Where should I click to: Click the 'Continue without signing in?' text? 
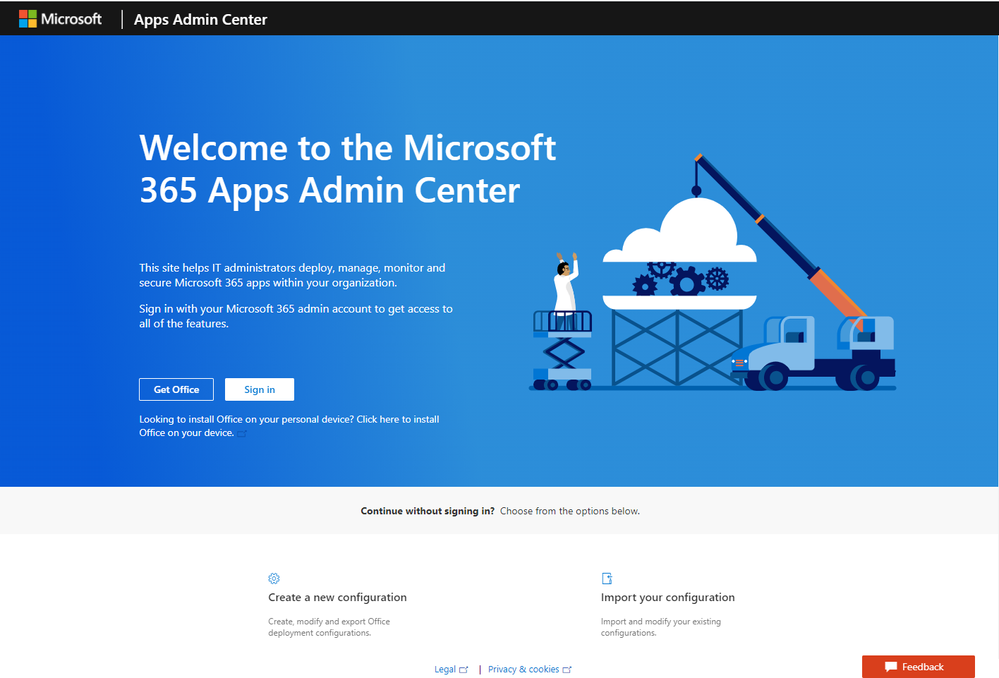point(428,511)
